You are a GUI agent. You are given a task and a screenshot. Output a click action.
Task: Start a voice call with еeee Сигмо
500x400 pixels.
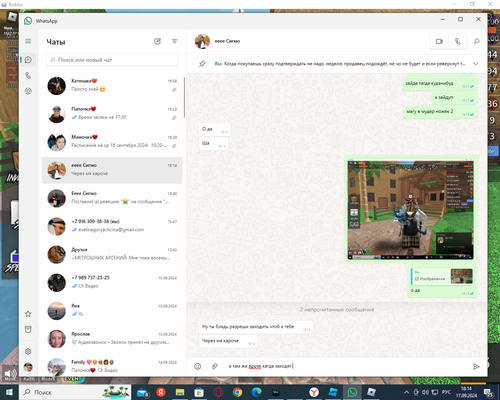(x=458, y=41)
